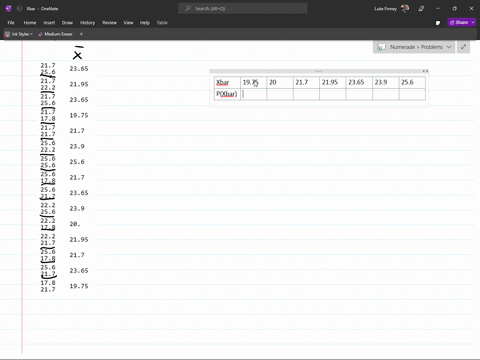The height and width of the screenshot is (360, 480).
Task: Click the search magnifier icon
Action: click(188, 8)
